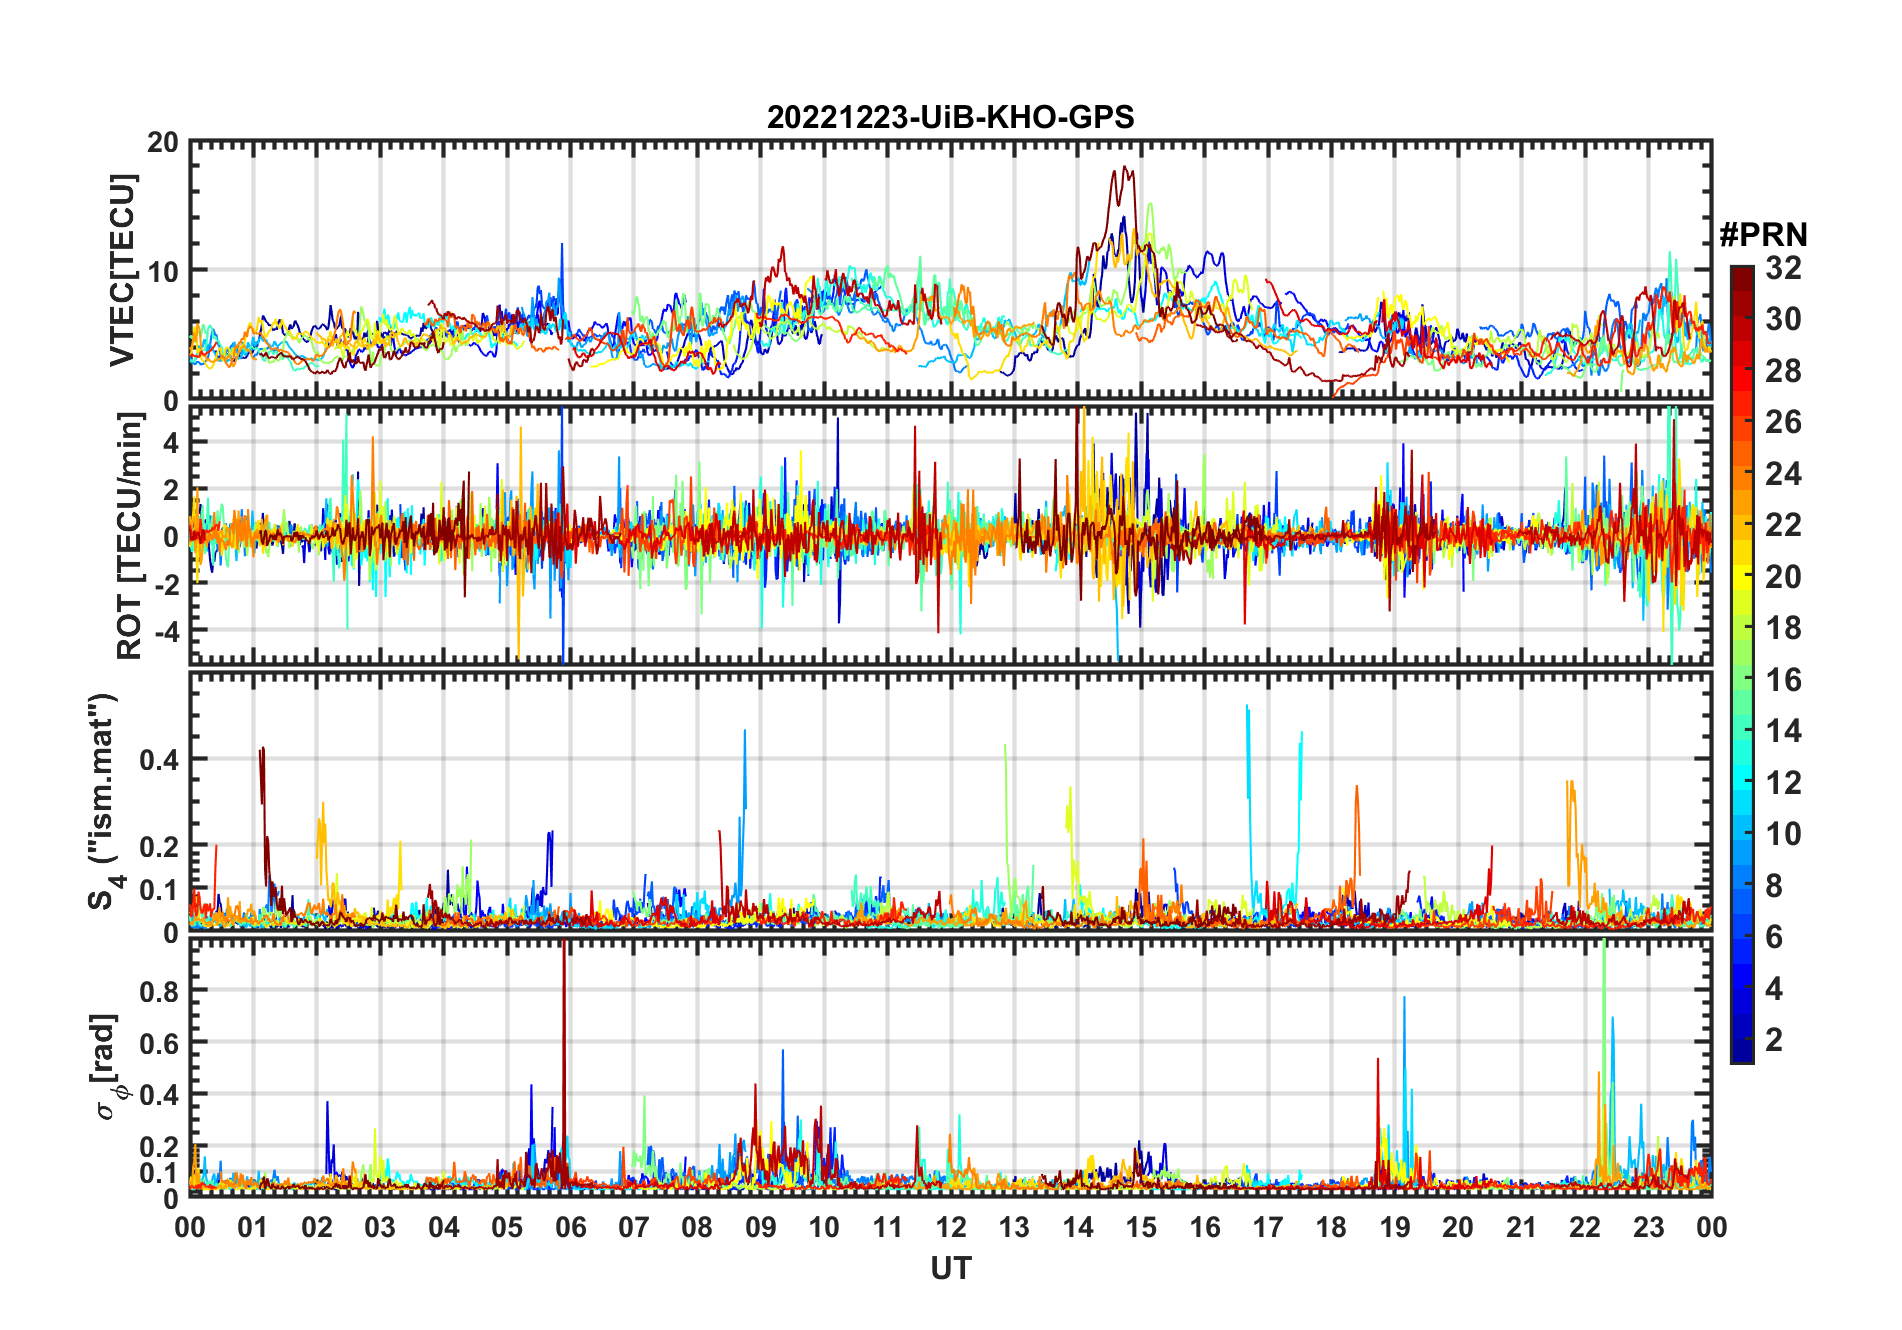Click the S4 ("ism.mat") y-axis label
Image resolution: width=1902 pixels, height=1330 pixels.
click(x=103, y=801)
